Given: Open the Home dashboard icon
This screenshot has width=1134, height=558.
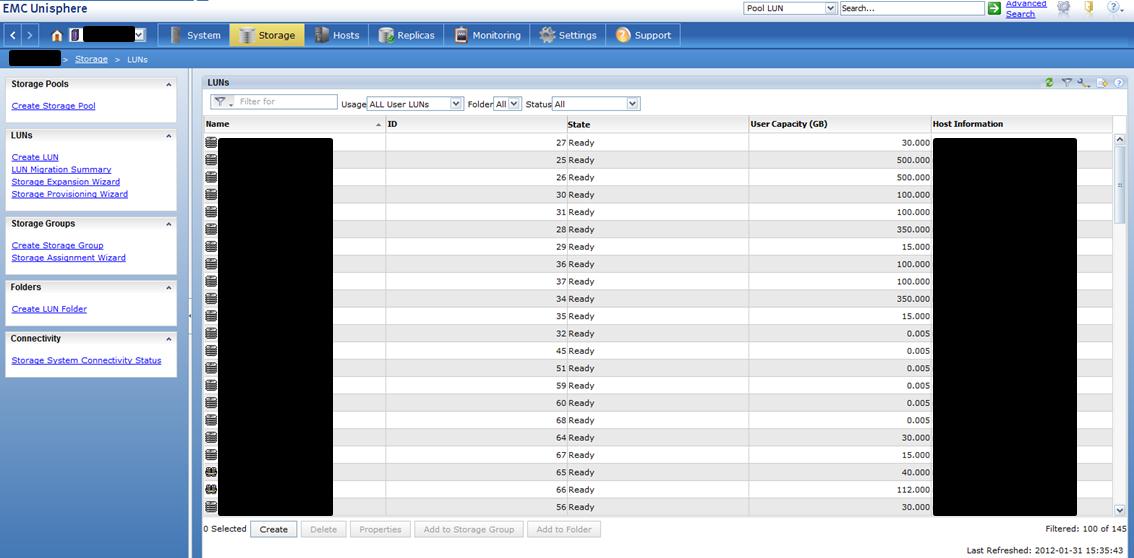Looking at the screenshot, I should click(56, 35).
